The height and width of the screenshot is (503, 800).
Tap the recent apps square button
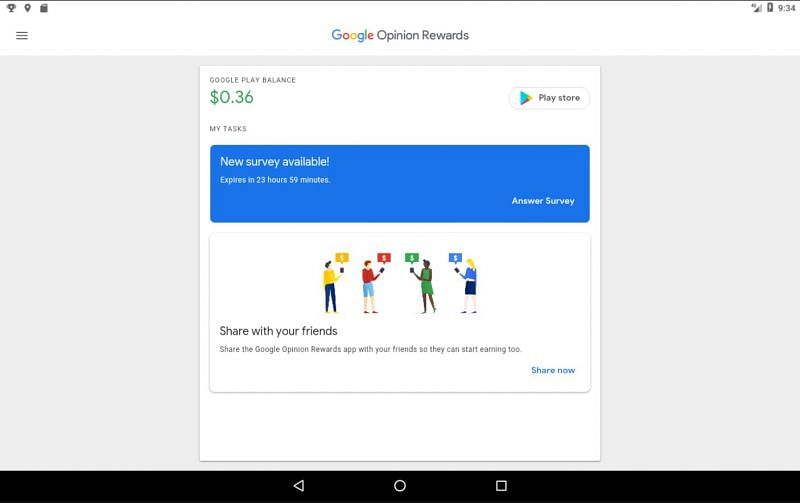[502, 486]
